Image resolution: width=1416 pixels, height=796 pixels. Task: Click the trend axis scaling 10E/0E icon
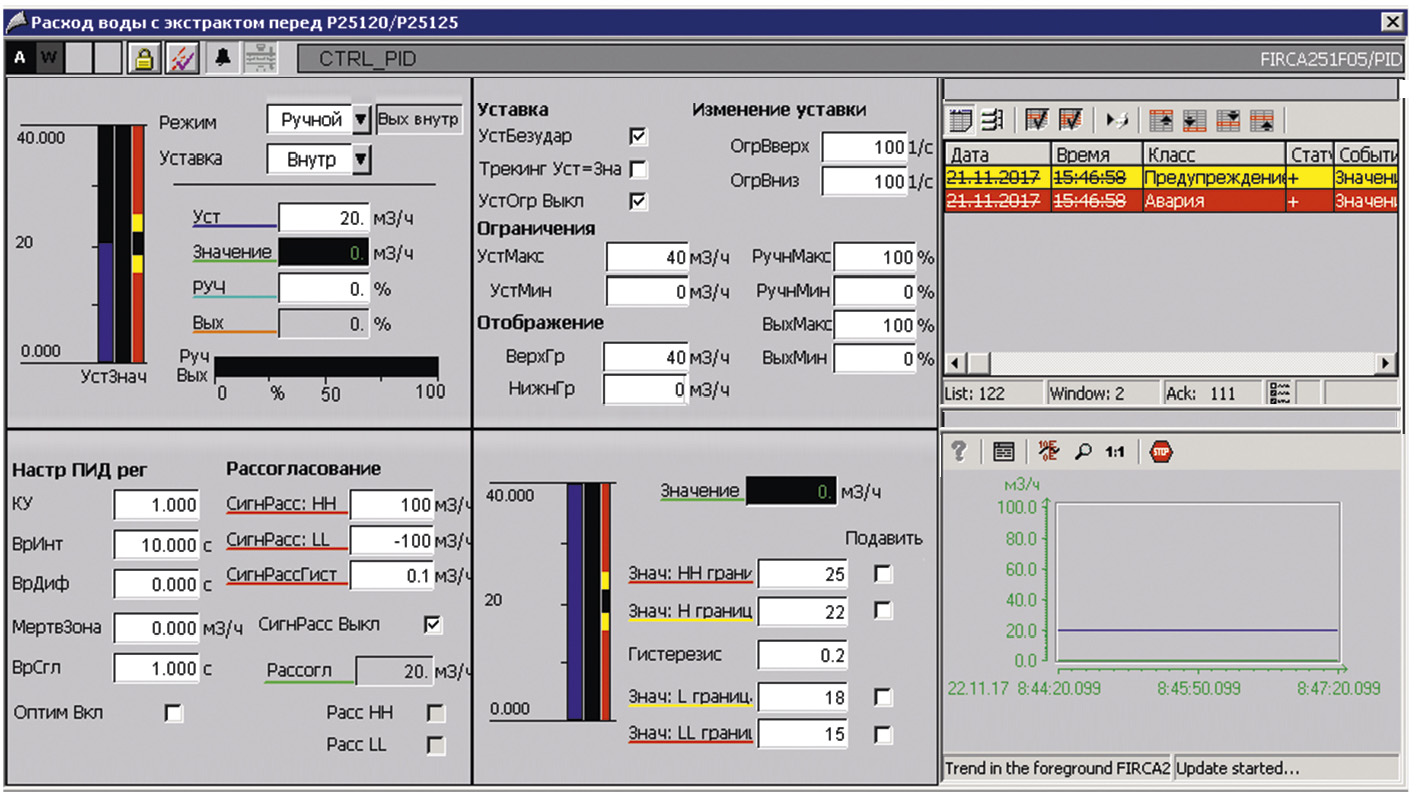coord(1048,452)
